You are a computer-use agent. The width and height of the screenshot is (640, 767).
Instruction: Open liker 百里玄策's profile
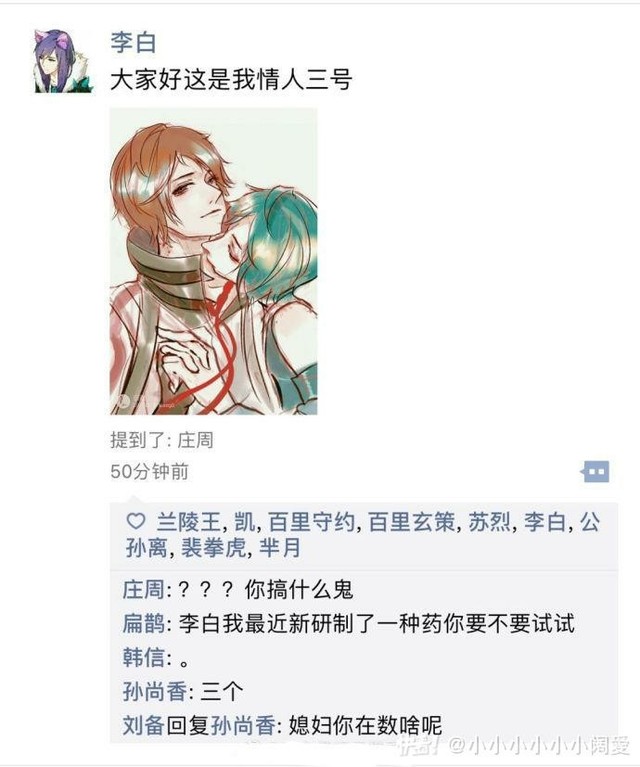tap(411, 522)
